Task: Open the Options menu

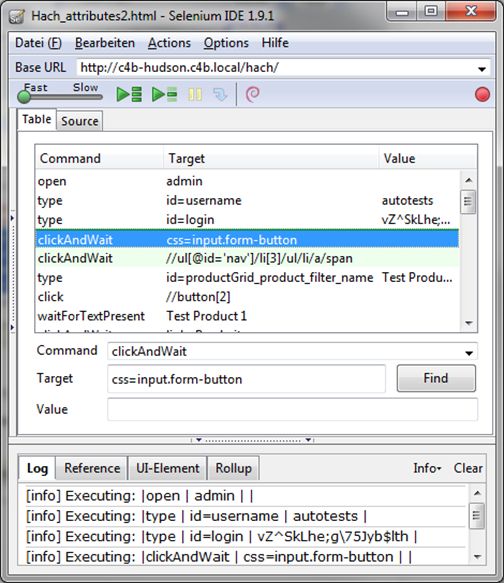Action: [226, 43]
